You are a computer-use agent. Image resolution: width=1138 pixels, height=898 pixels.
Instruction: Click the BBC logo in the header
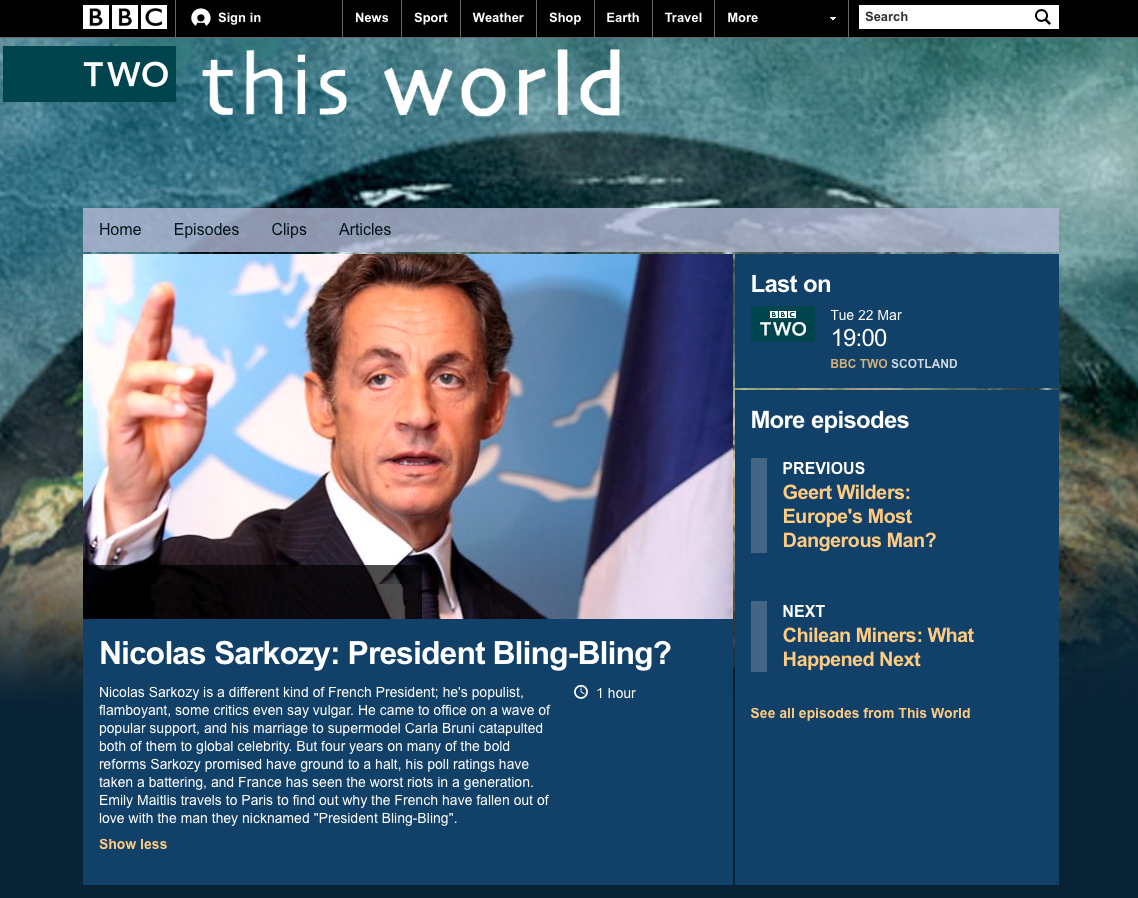125,17
